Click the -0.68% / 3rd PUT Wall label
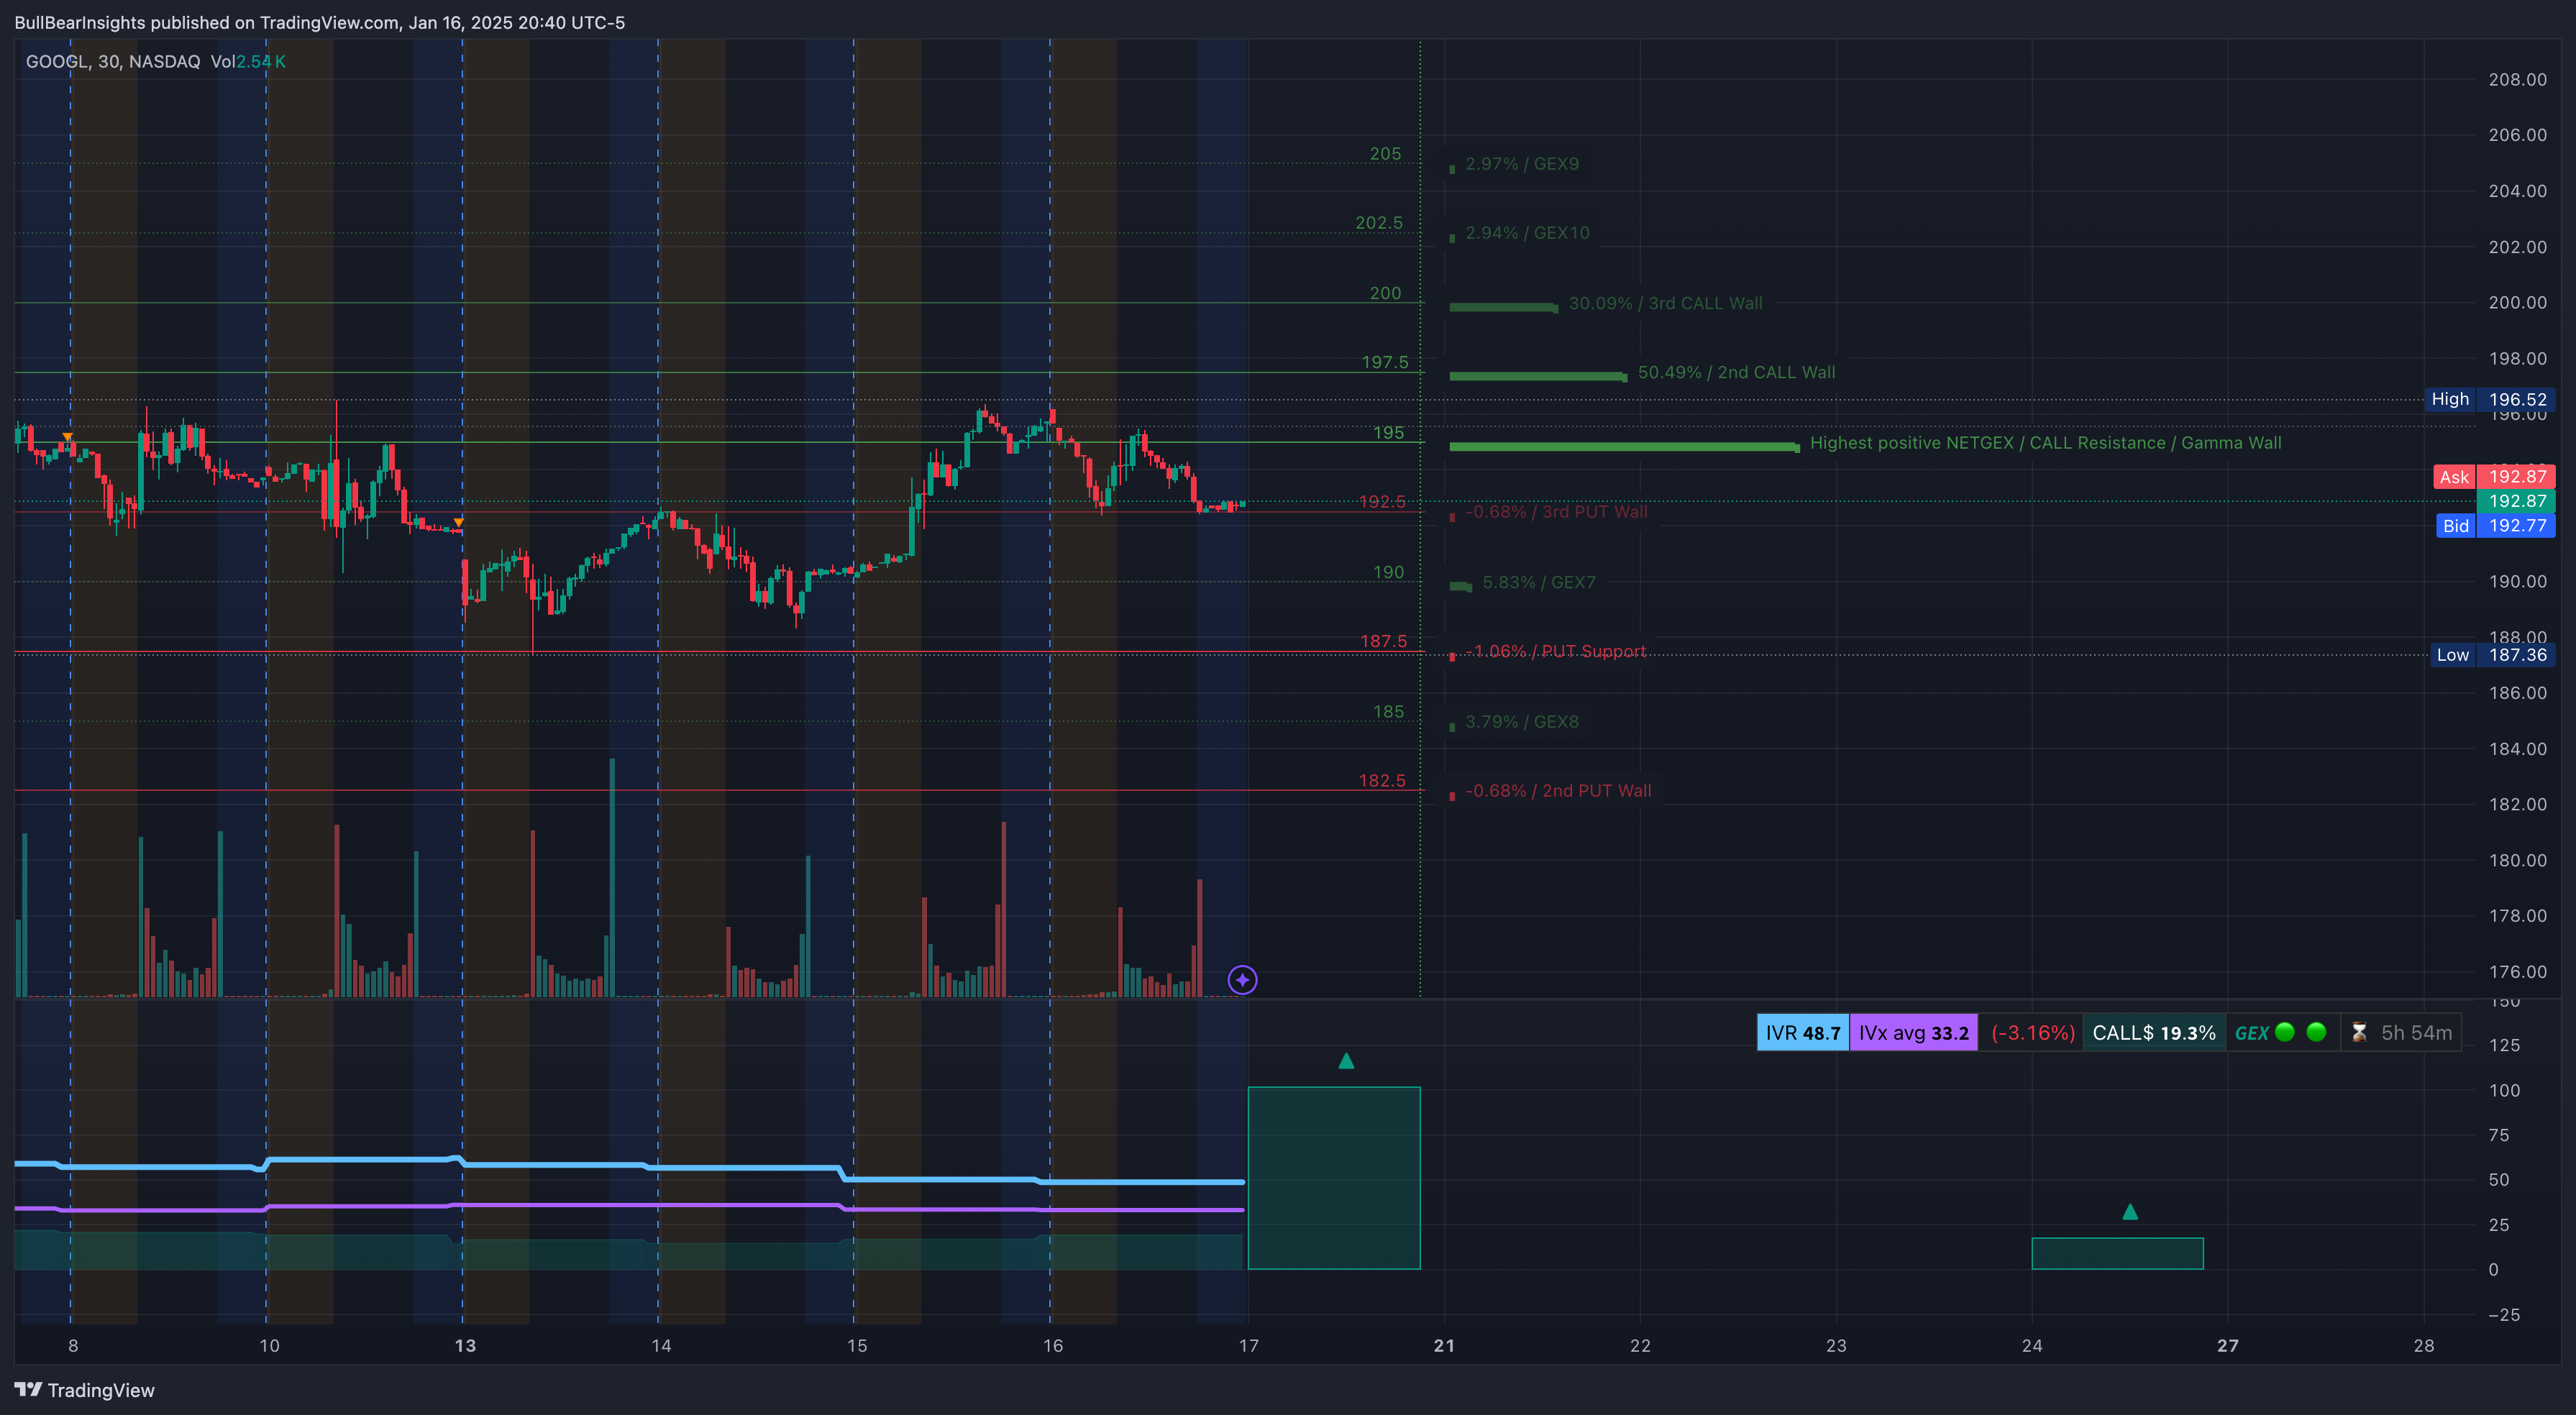2576x1415 pixels. [1556, 512]
